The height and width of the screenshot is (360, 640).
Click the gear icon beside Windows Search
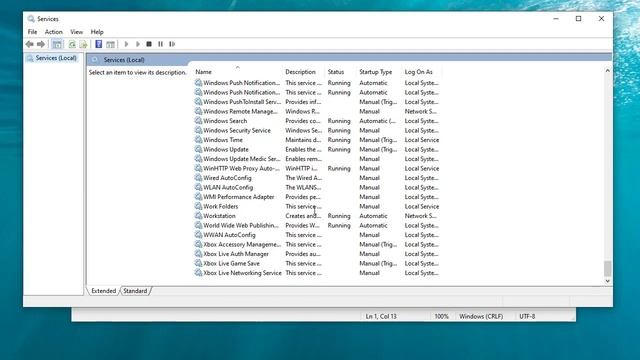pyautogui.click(x=198, y=121)
